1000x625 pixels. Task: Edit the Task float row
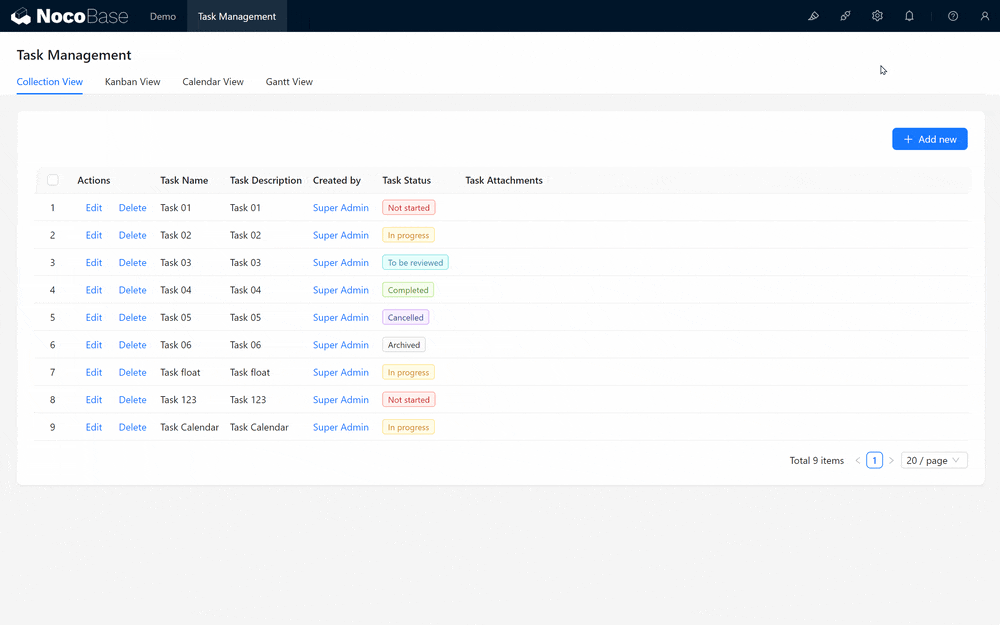[x=94, y=372]
